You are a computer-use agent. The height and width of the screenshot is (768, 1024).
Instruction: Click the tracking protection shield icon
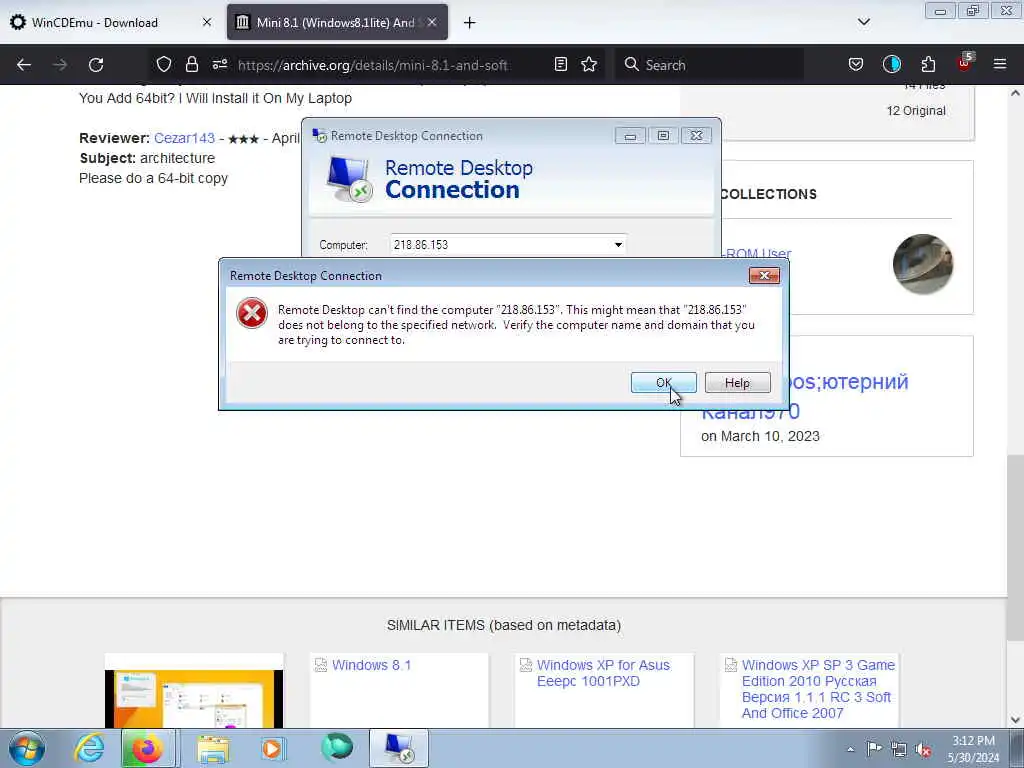point(163,64)
